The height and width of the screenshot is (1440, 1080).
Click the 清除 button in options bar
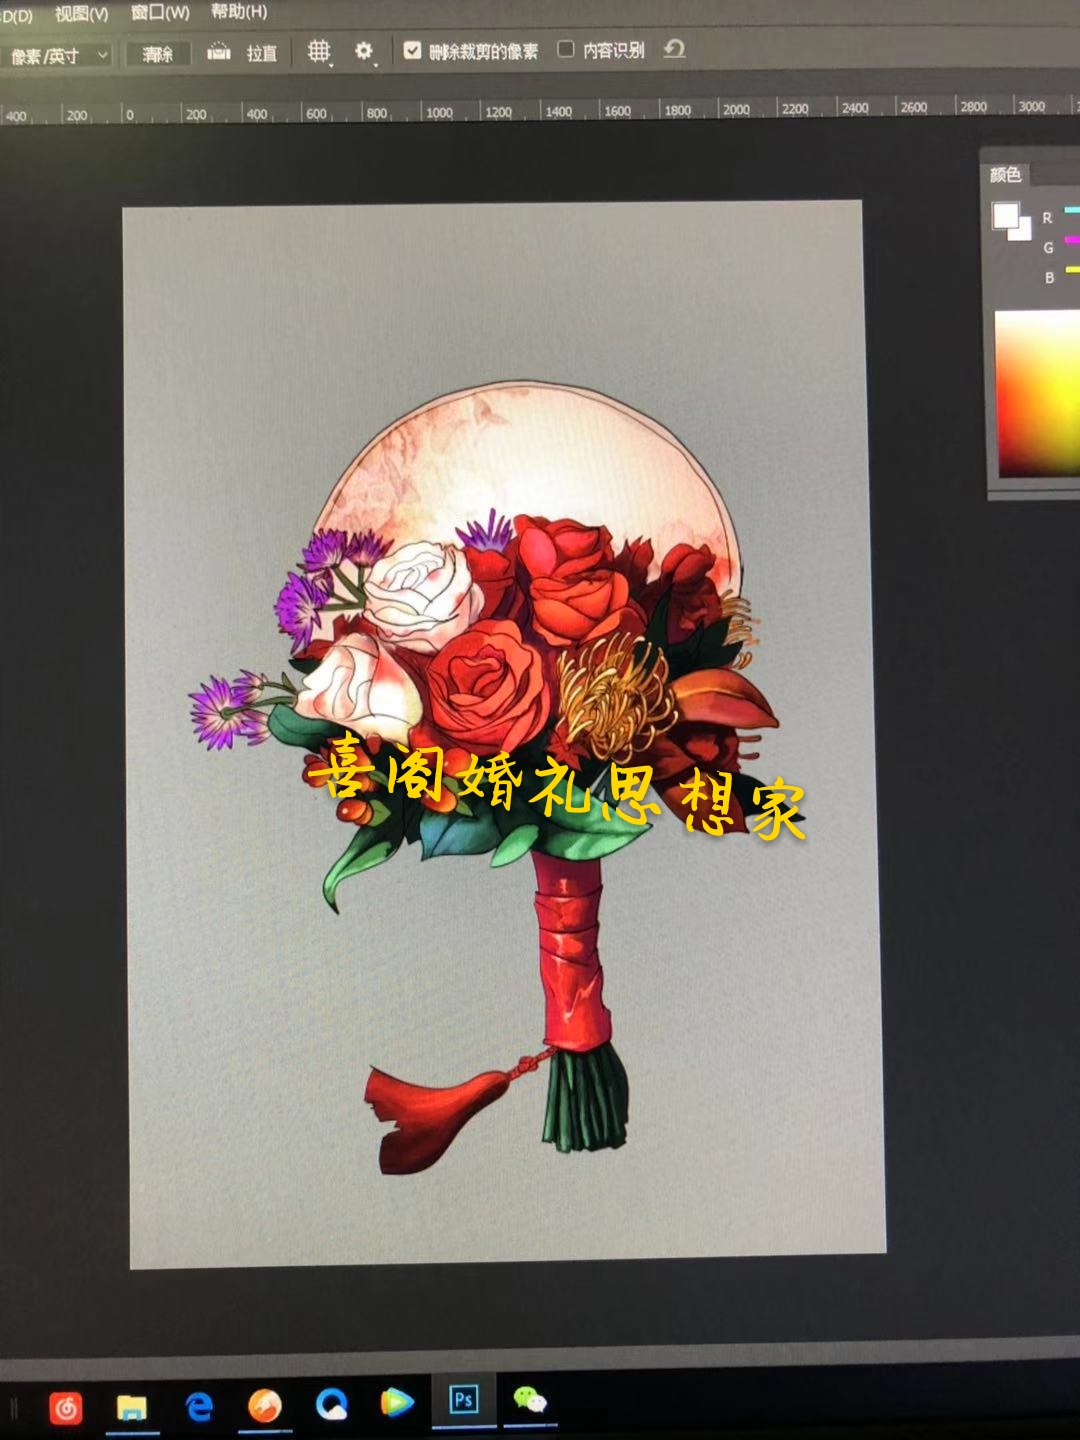[x=157, y=54]
